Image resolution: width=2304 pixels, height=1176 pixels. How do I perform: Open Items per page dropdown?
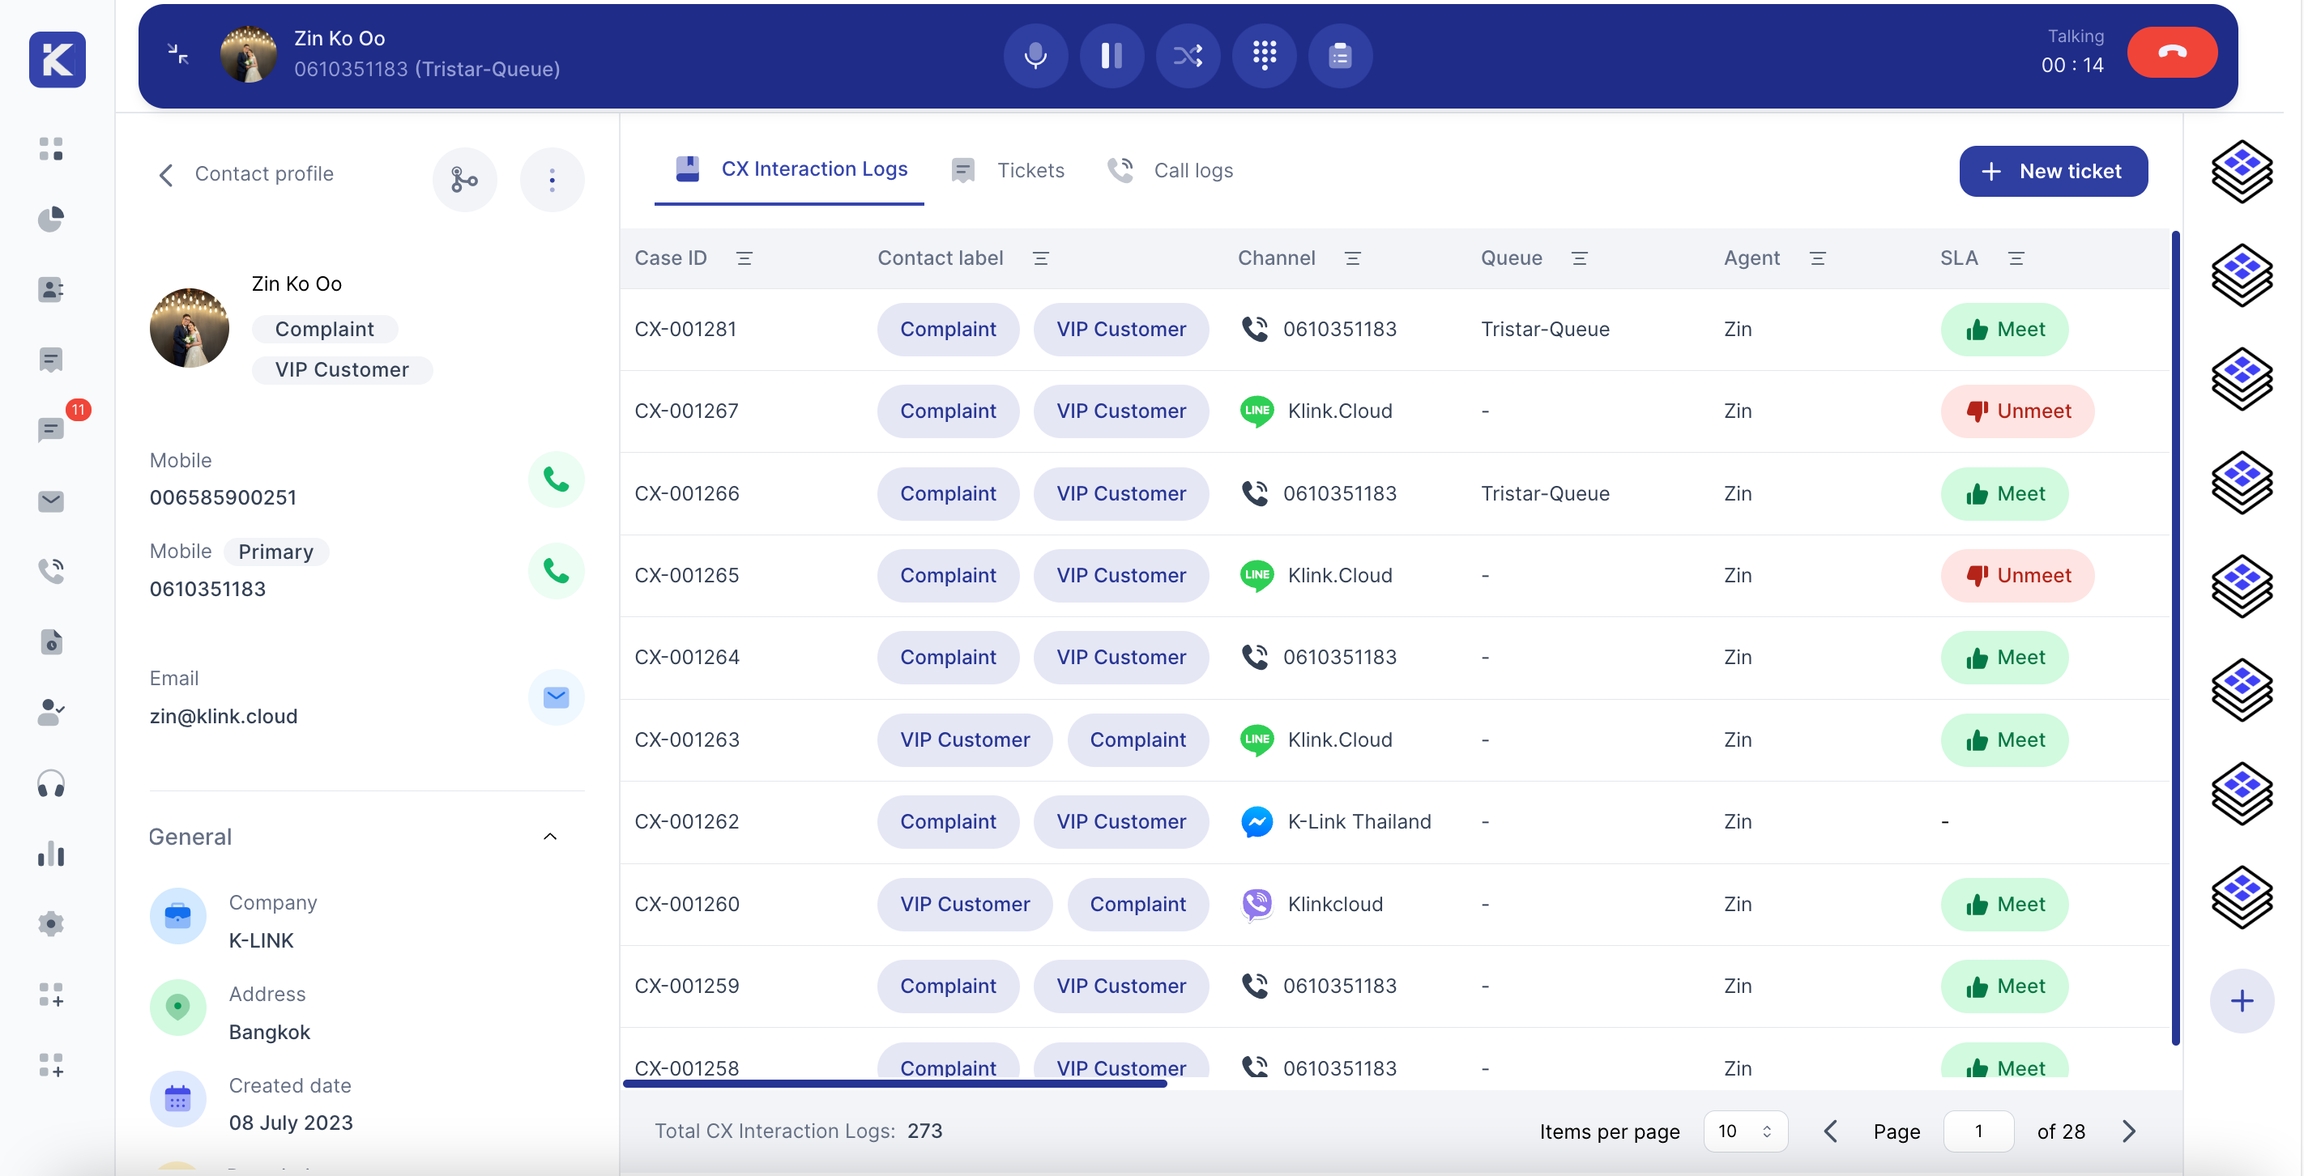pyautogui.click(x=1744, y=1131)
